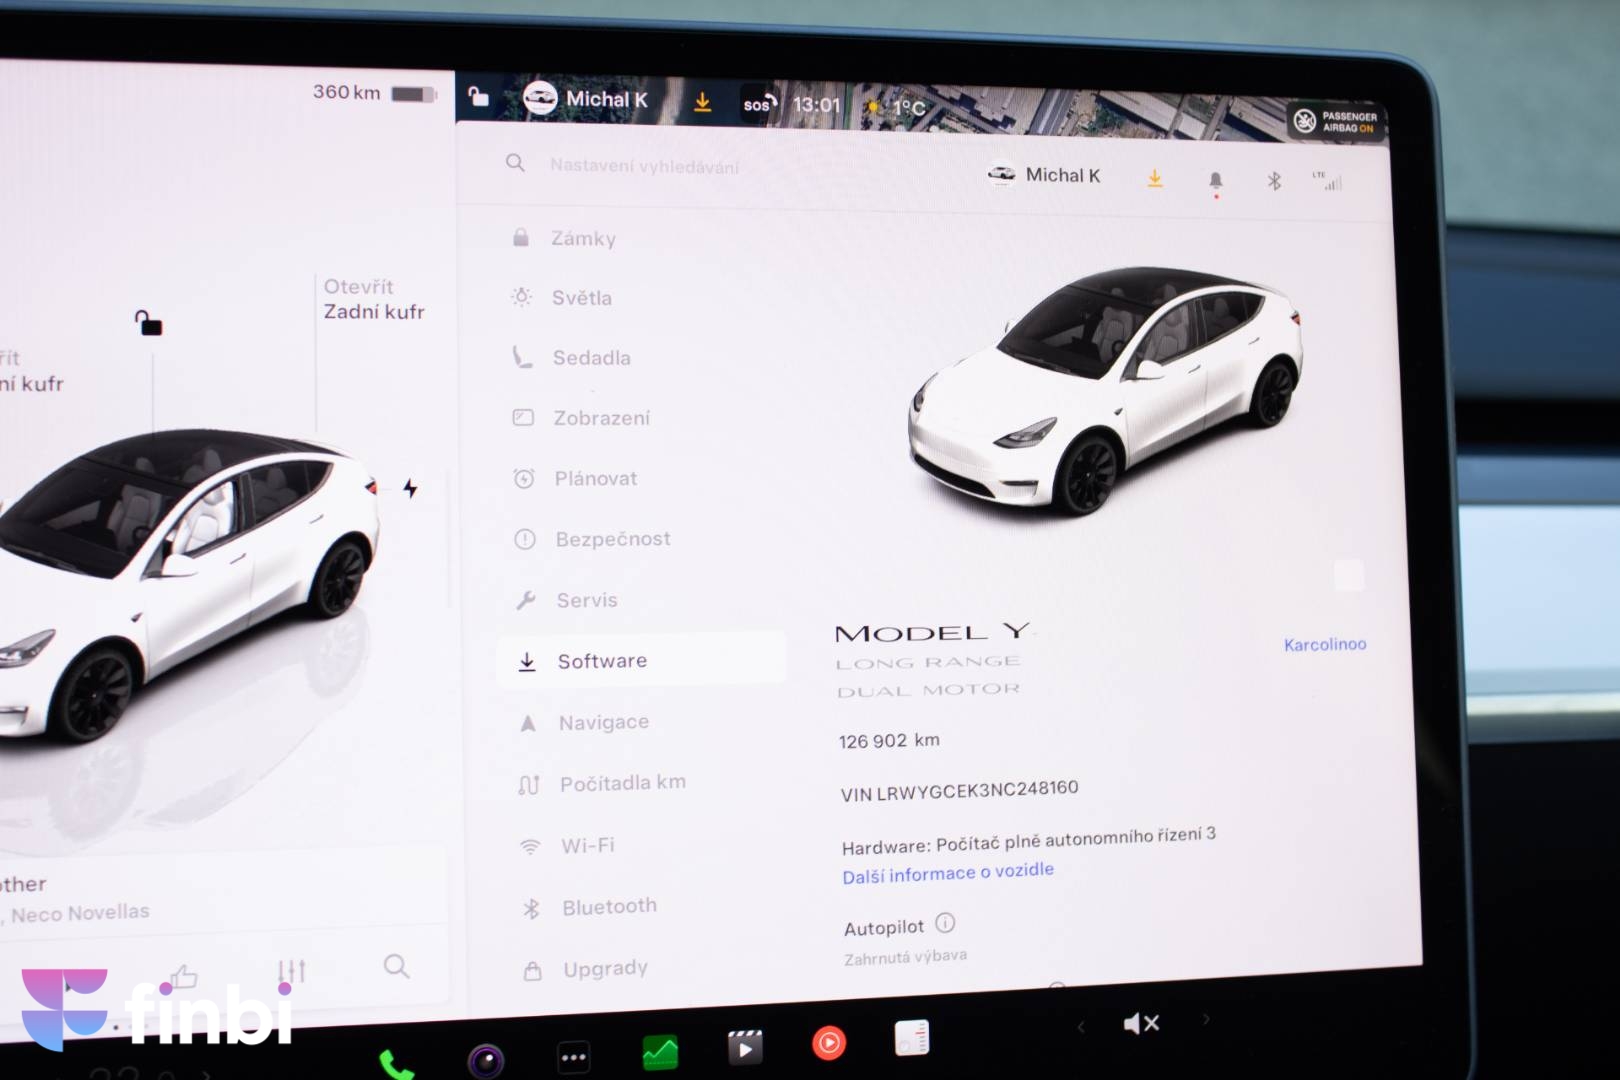Toggle the muted speaker volume icon
The width and height of the screenshot is (1620, 1080).
tap(1141, 1023)
